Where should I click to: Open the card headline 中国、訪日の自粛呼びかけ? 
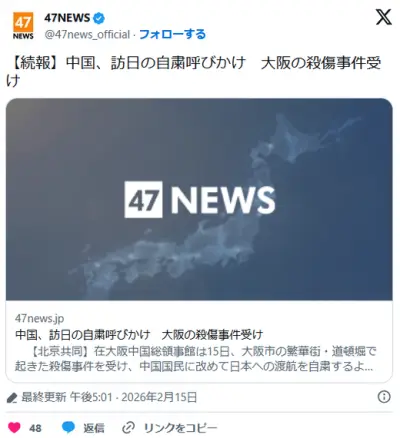click(139, 334)
